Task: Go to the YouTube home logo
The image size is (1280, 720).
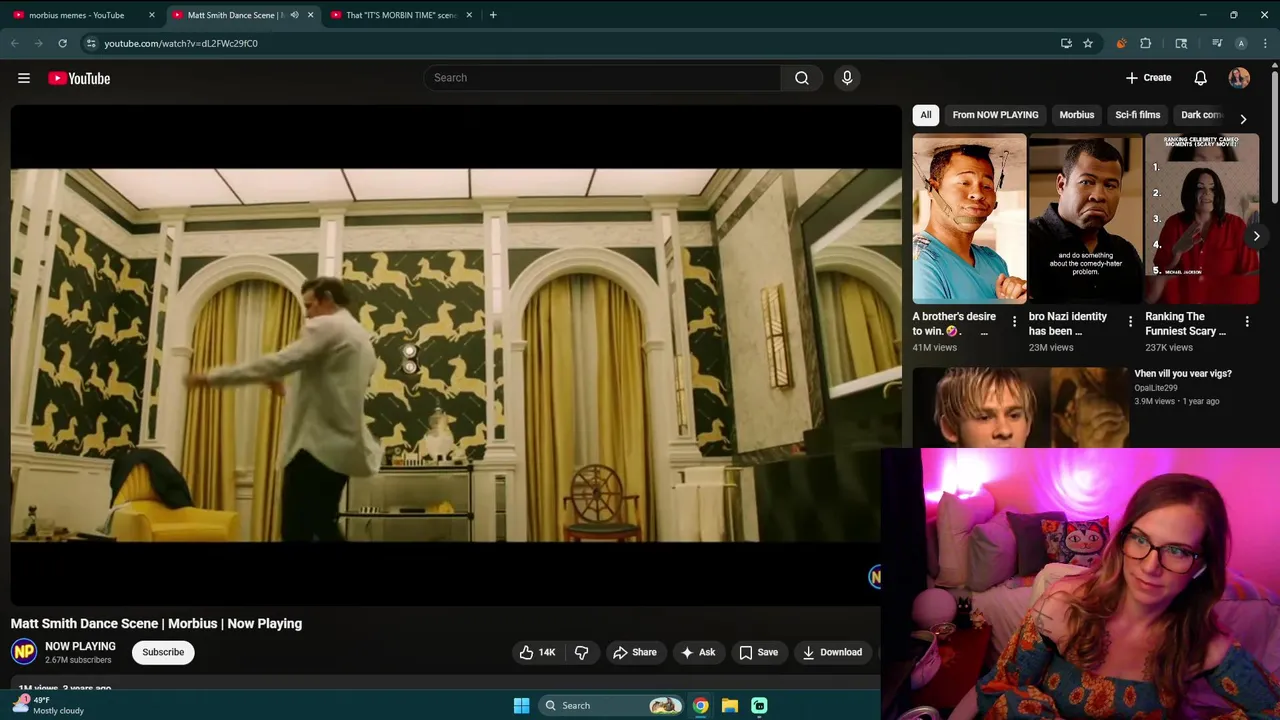Action: (x=79, y=78)
